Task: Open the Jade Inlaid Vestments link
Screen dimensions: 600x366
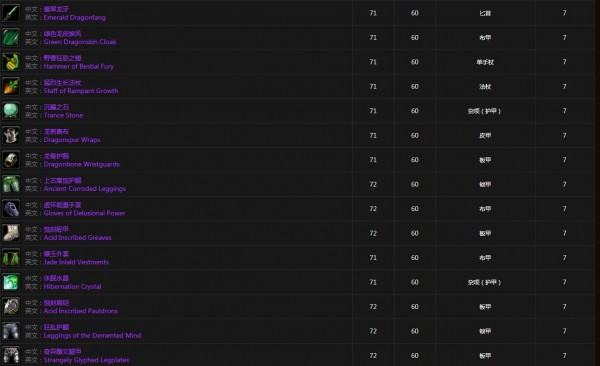Action: (x=76, y=262)
